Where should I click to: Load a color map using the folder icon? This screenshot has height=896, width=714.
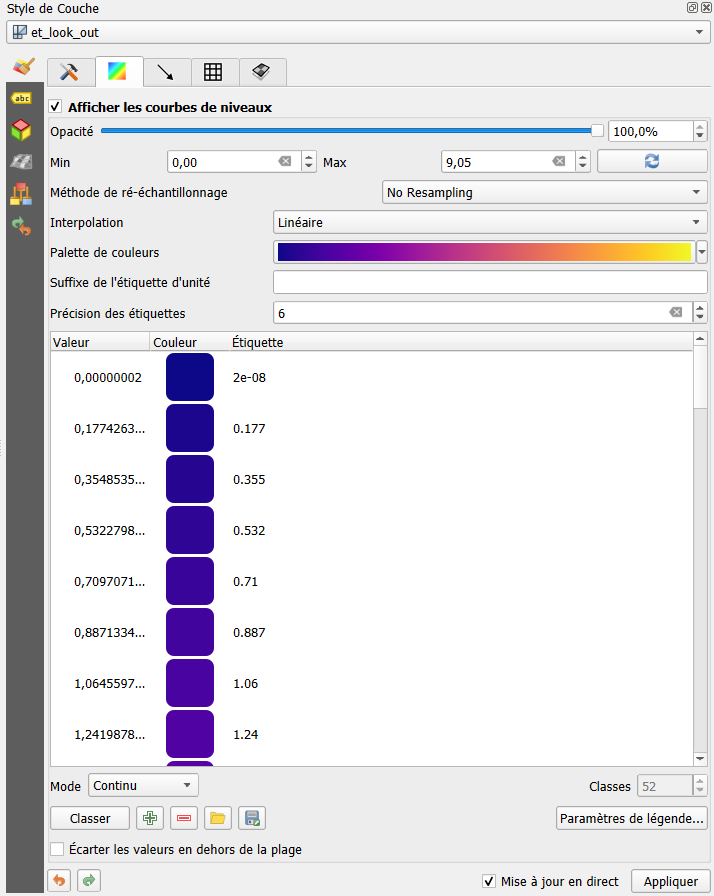coord(218,818)
